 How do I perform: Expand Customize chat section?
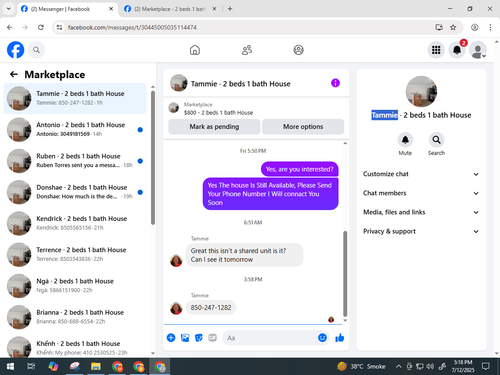coord(421,174)
